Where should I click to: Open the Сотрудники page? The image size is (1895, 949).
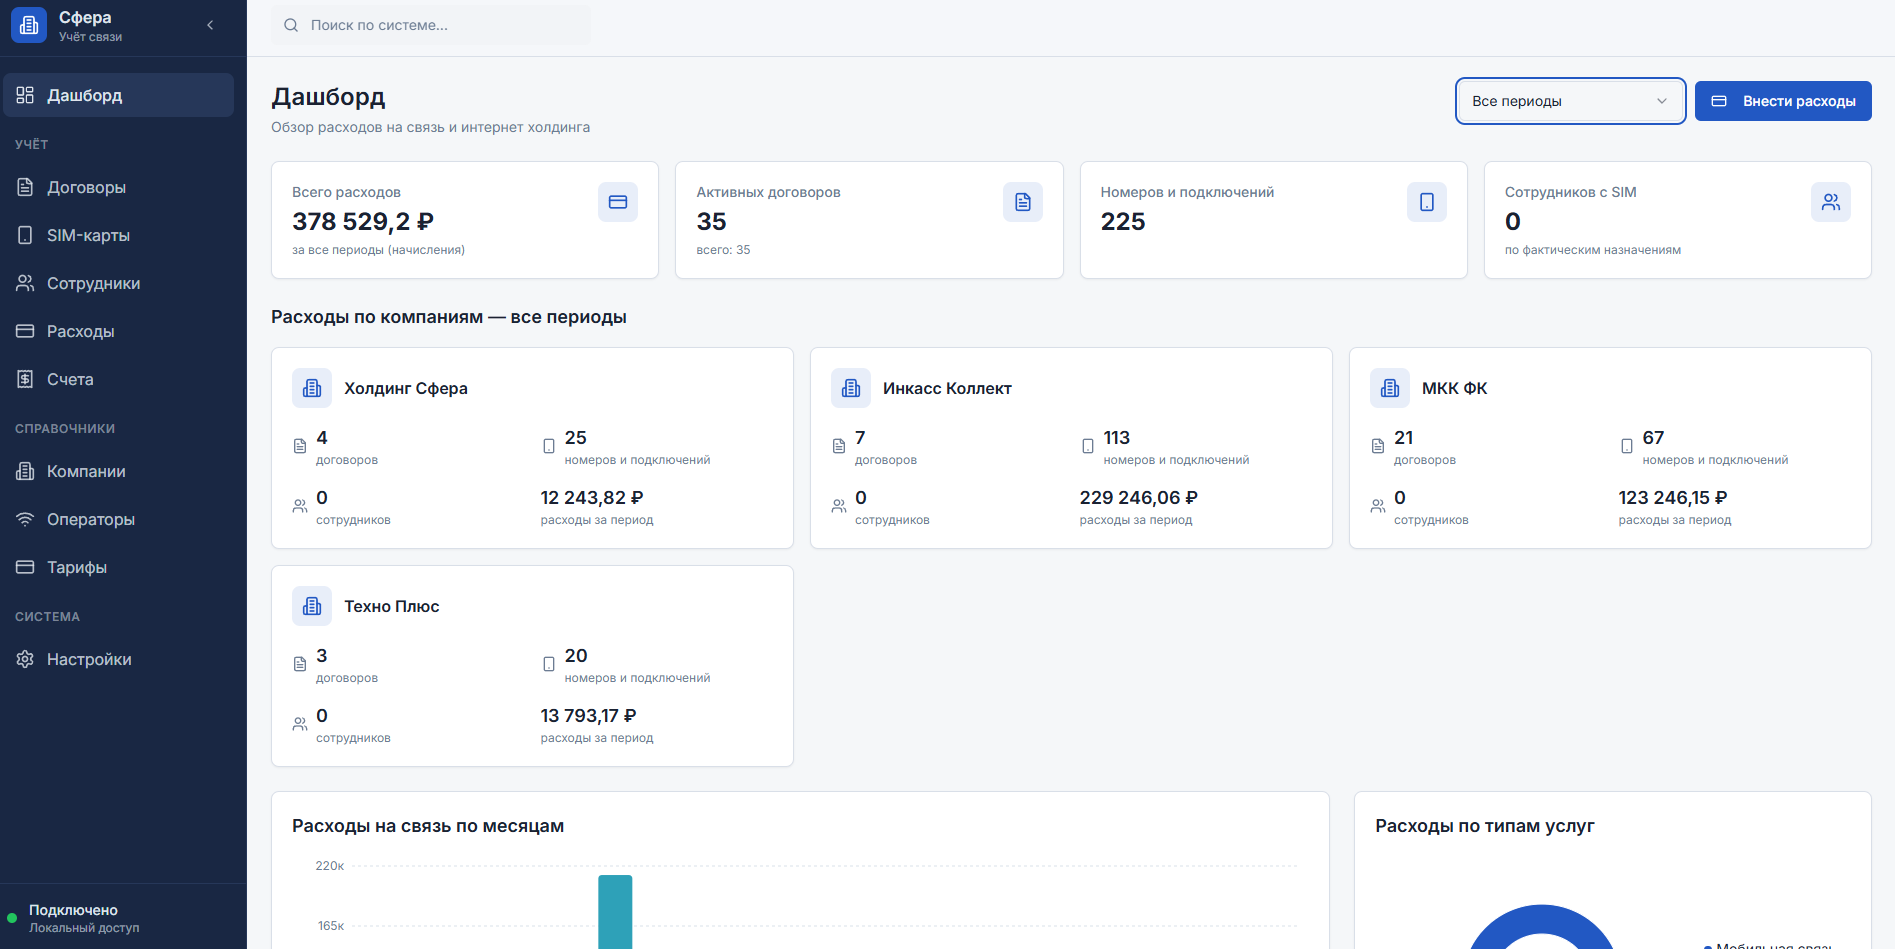tap(119, 283)
